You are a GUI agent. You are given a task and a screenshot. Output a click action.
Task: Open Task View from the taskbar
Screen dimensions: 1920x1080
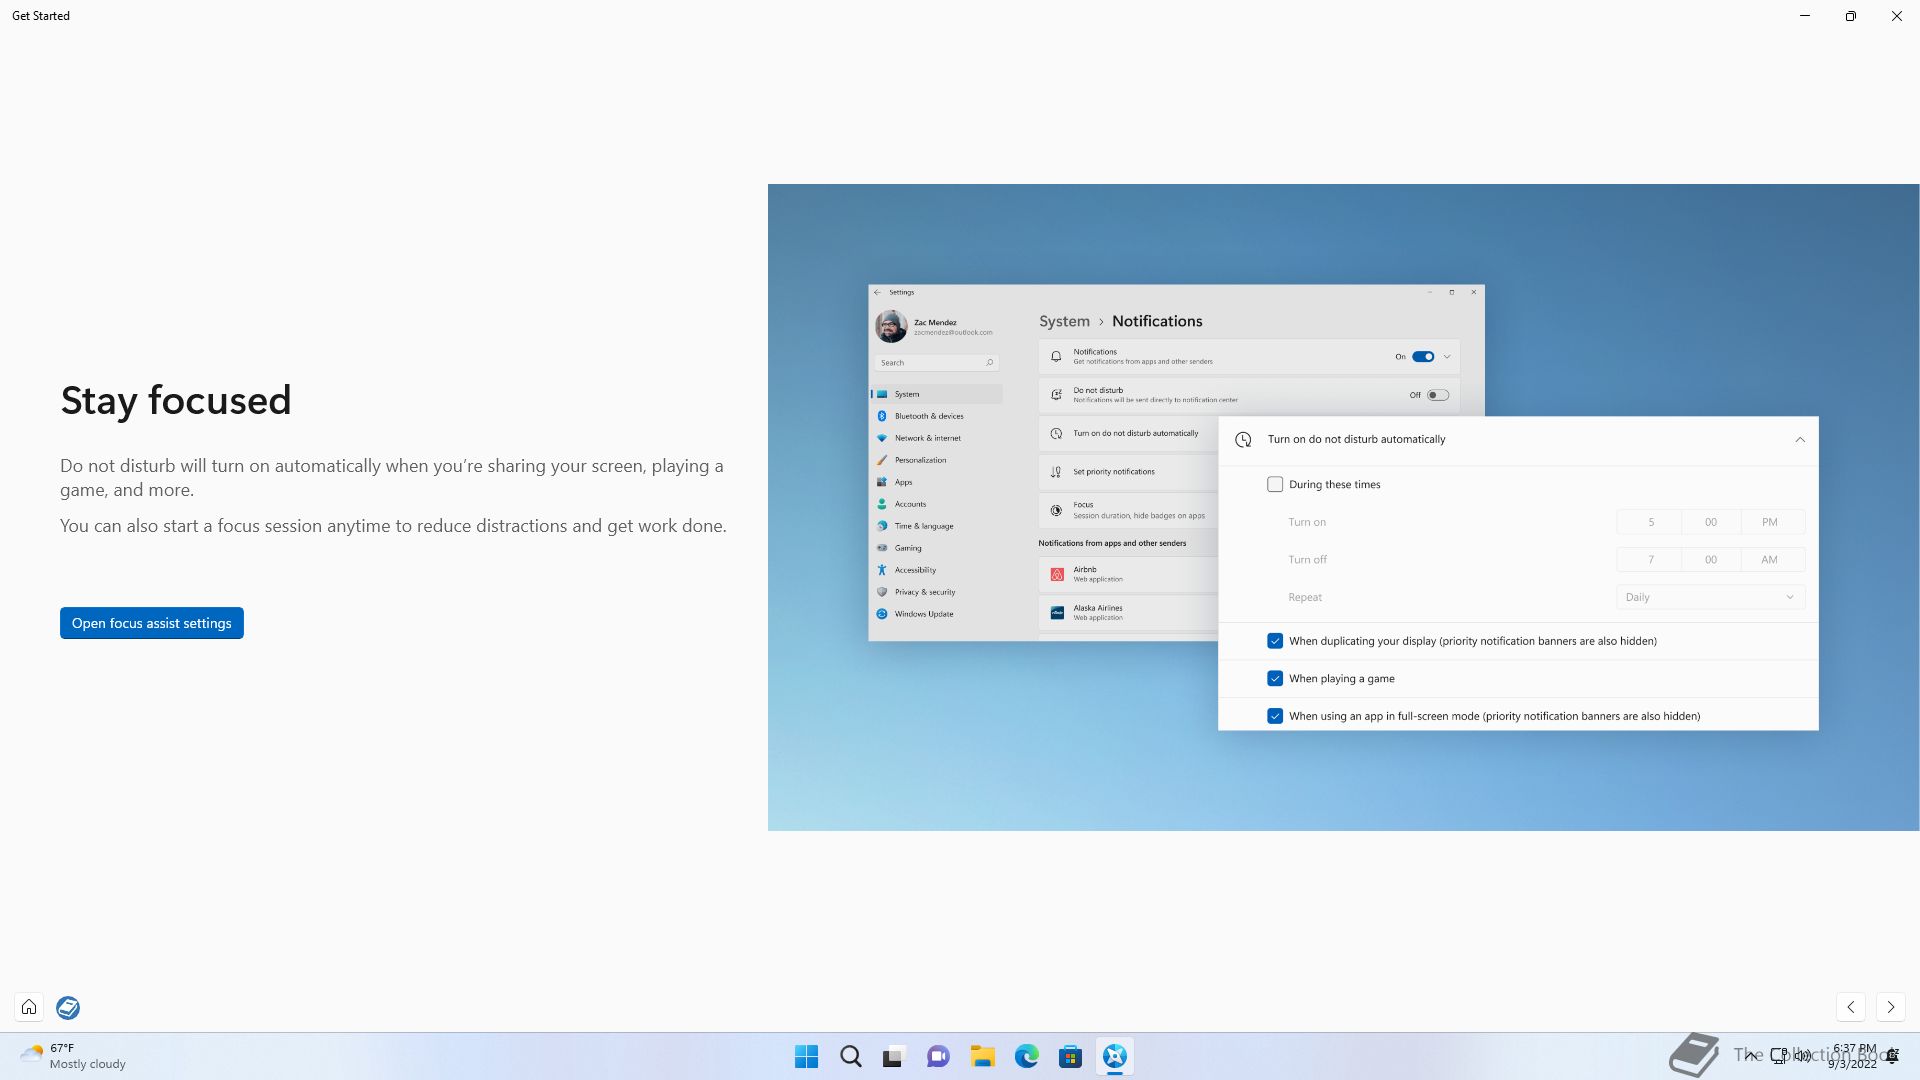coord(894,1056)
